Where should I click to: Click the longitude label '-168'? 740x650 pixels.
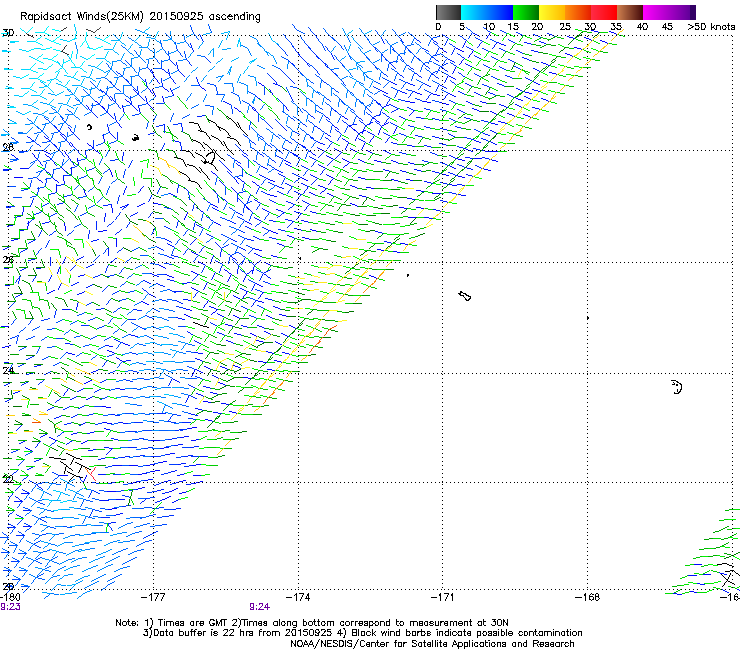pos(588,597)
